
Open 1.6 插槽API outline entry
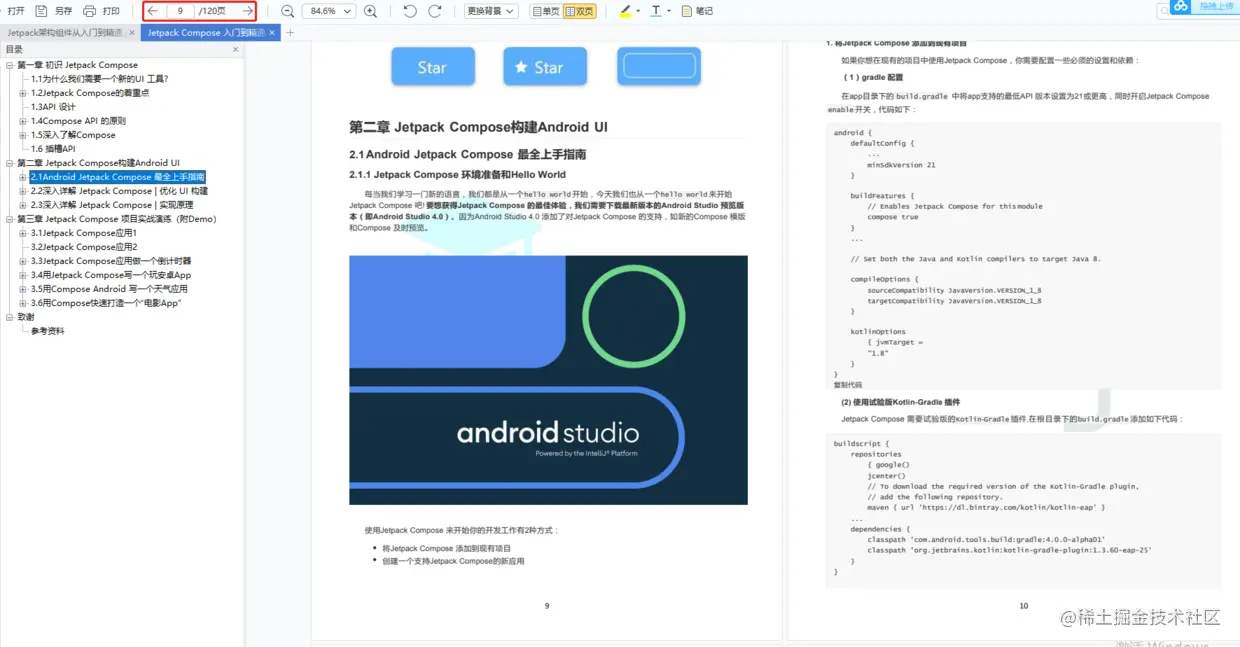click(53, 149)
